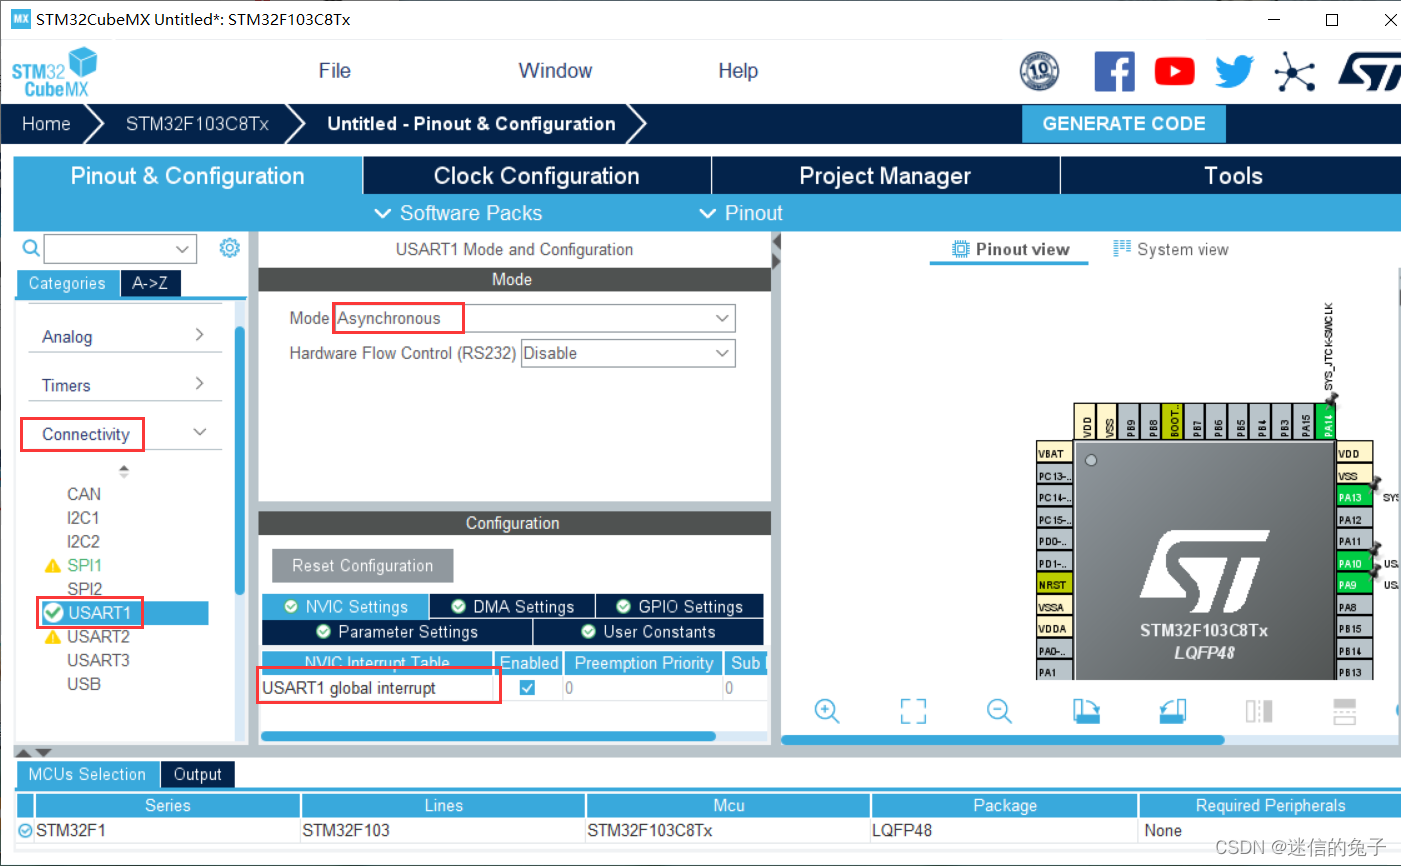
Task: Open the peripheral search combo box
Action: [120, 248]
